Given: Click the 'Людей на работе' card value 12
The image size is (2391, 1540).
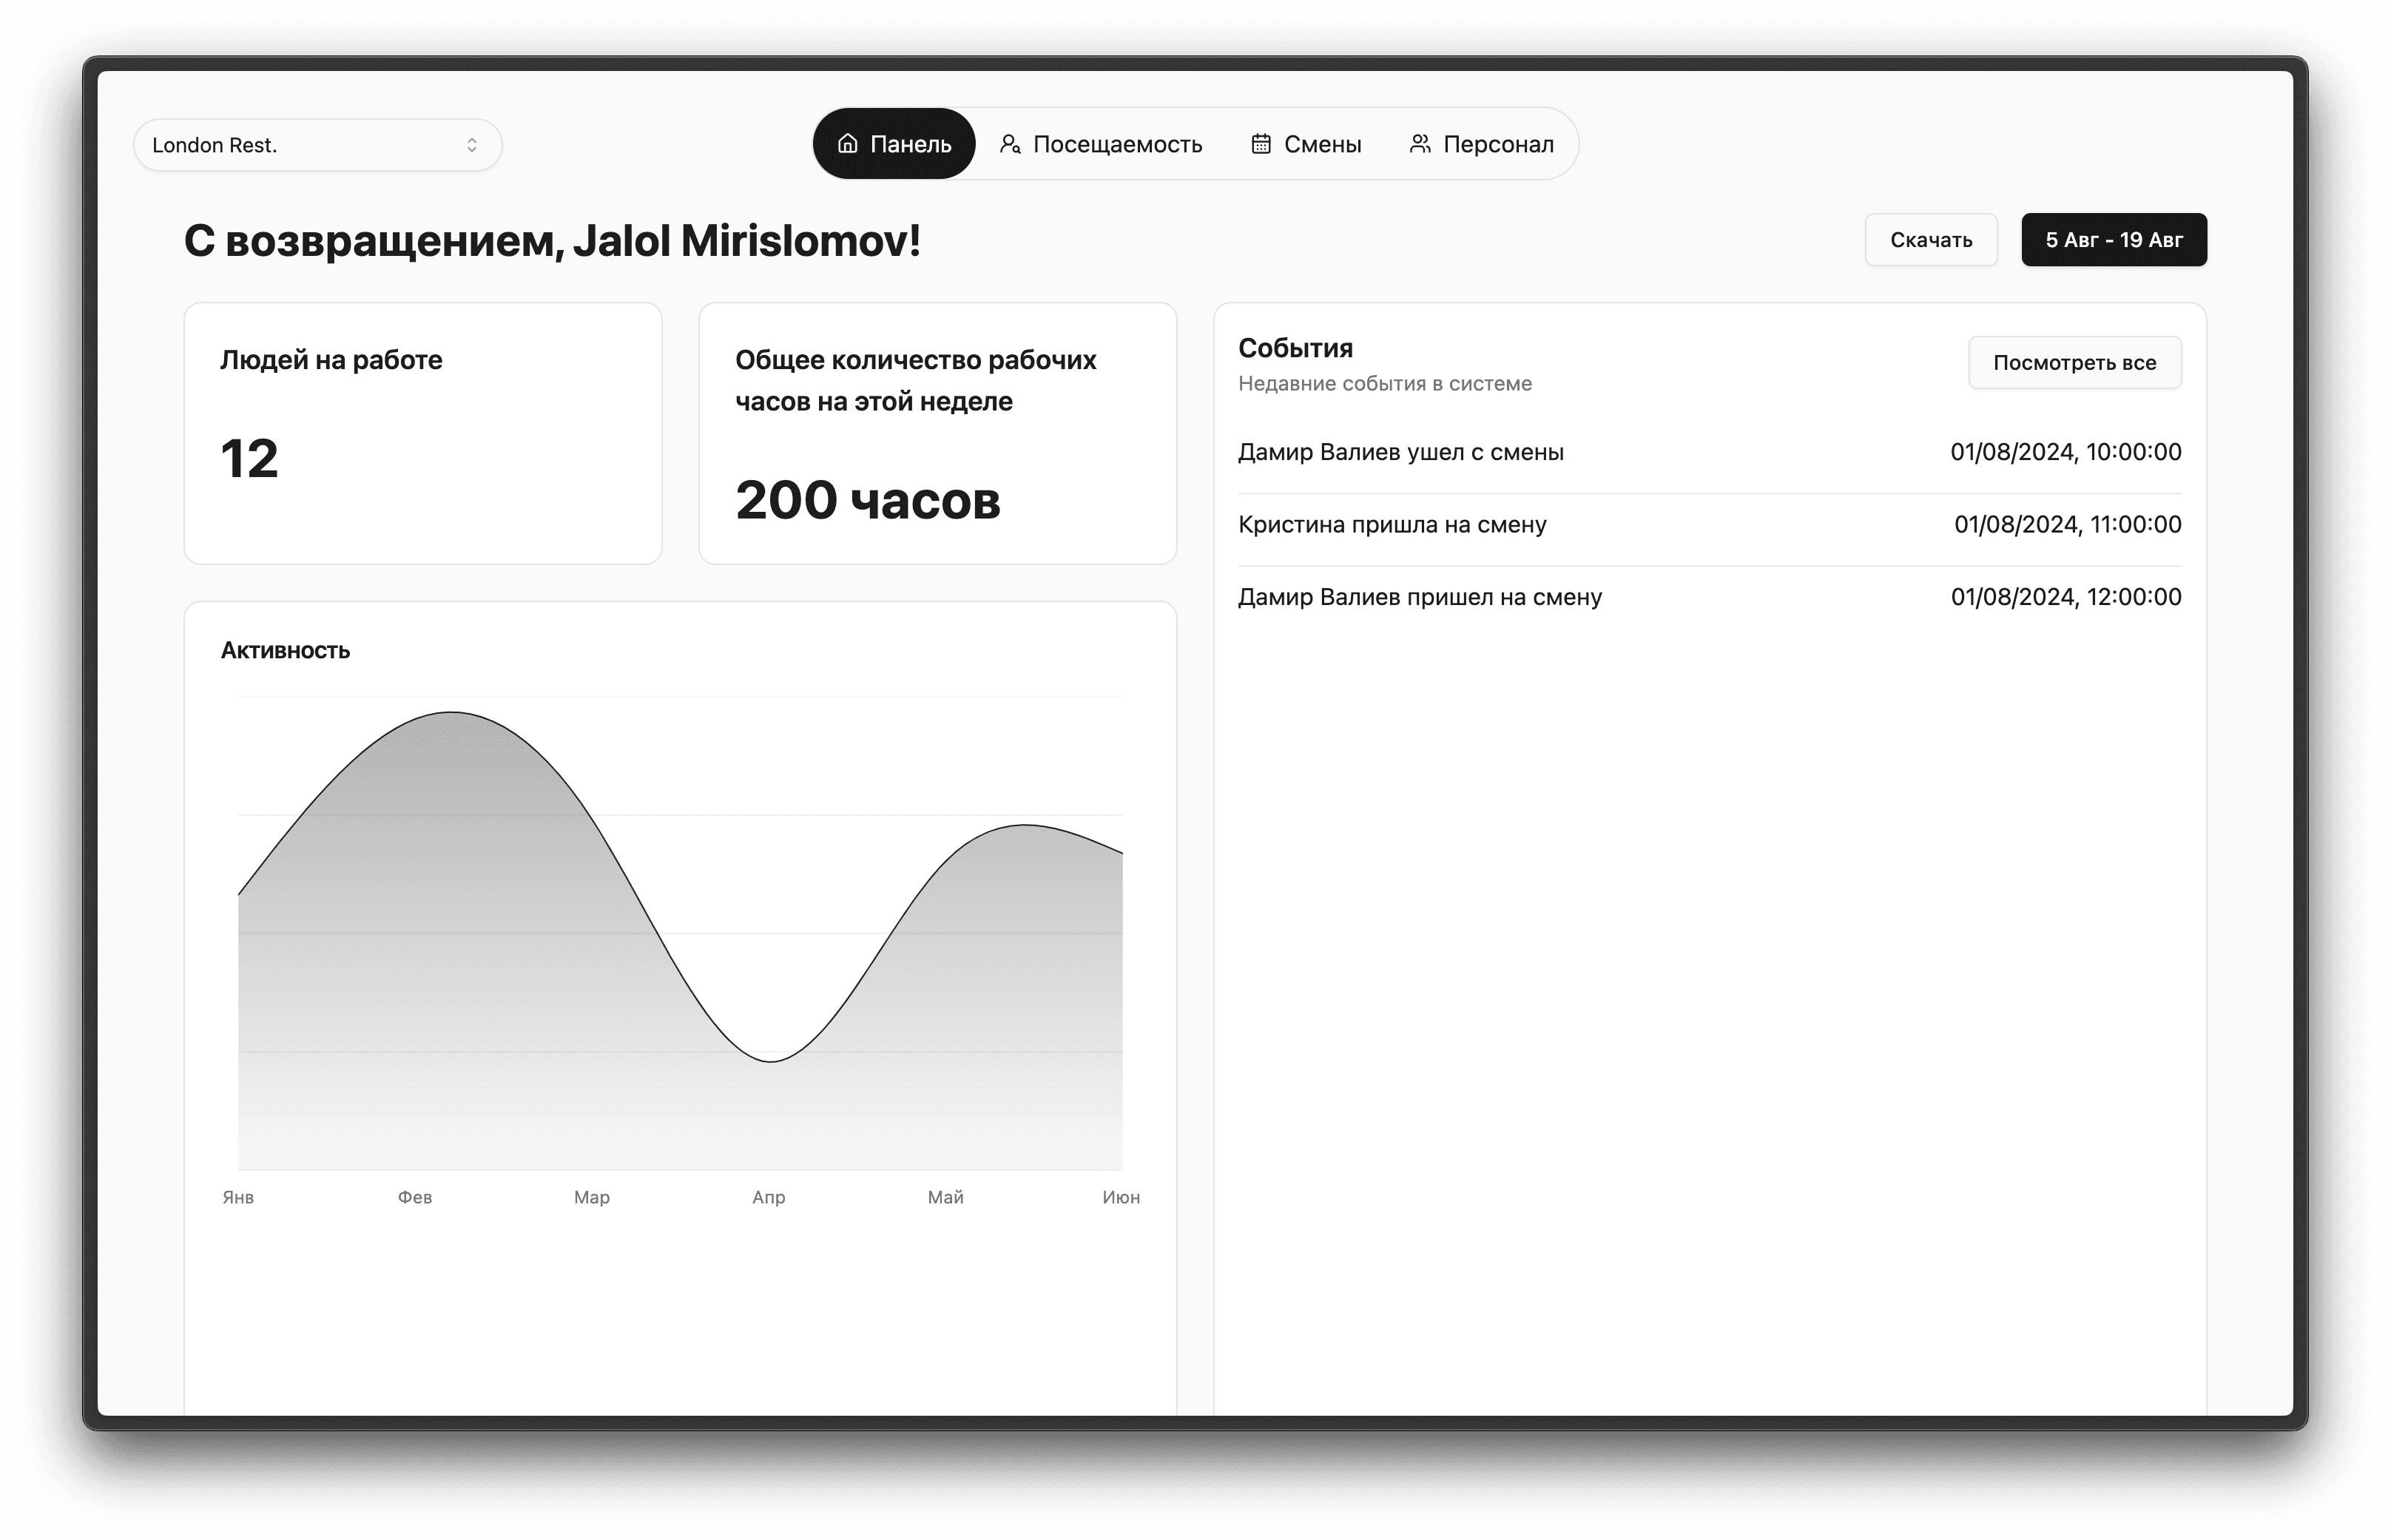Looking at the screenshot, I should click(x=249, y=459).
